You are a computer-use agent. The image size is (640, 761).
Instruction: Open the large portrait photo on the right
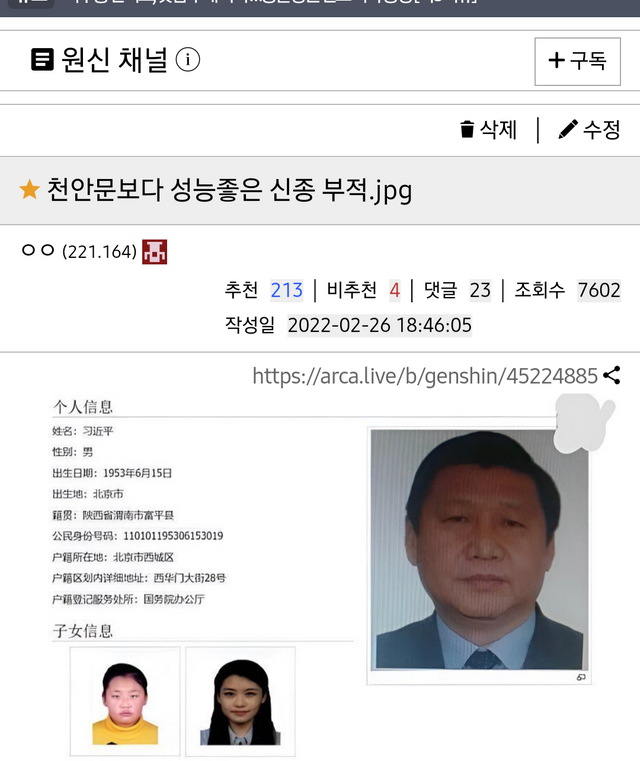pos(479,549)
